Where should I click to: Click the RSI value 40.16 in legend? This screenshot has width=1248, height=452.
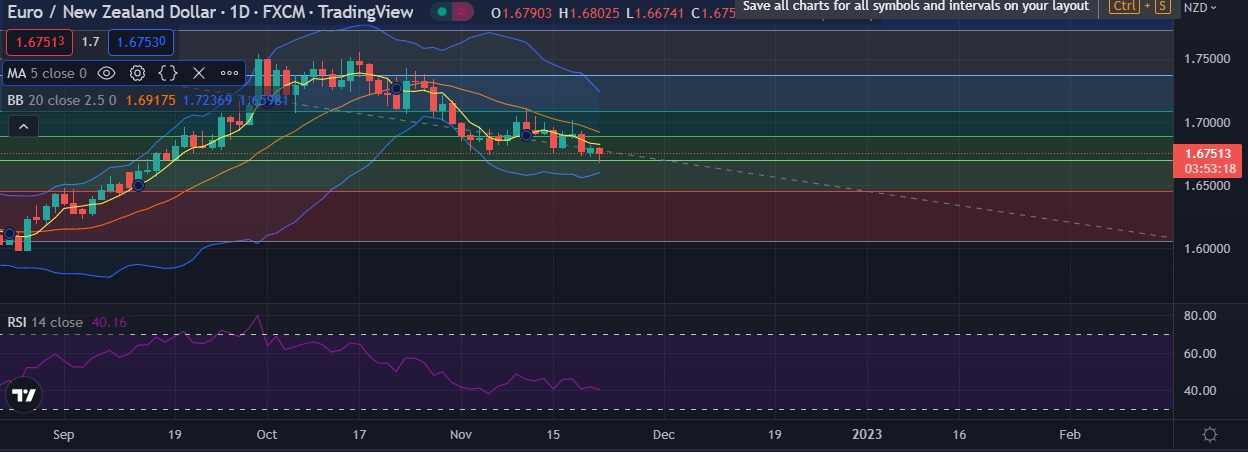click(109, 322)
